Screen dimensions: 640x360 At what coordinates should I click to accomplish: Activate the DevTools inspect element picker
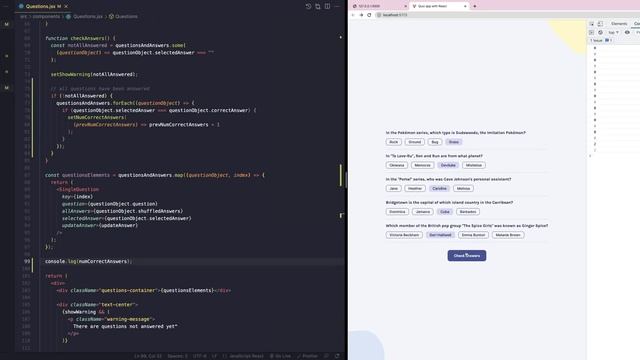[x=591, y=24]
